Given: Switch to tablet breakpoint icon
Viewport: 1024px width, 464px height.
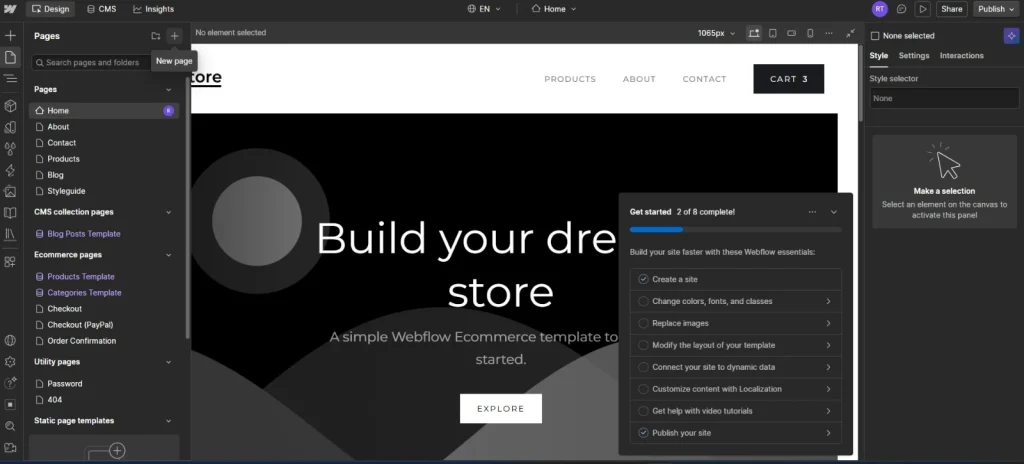Looking at the screenshot, I should (773, 33).
